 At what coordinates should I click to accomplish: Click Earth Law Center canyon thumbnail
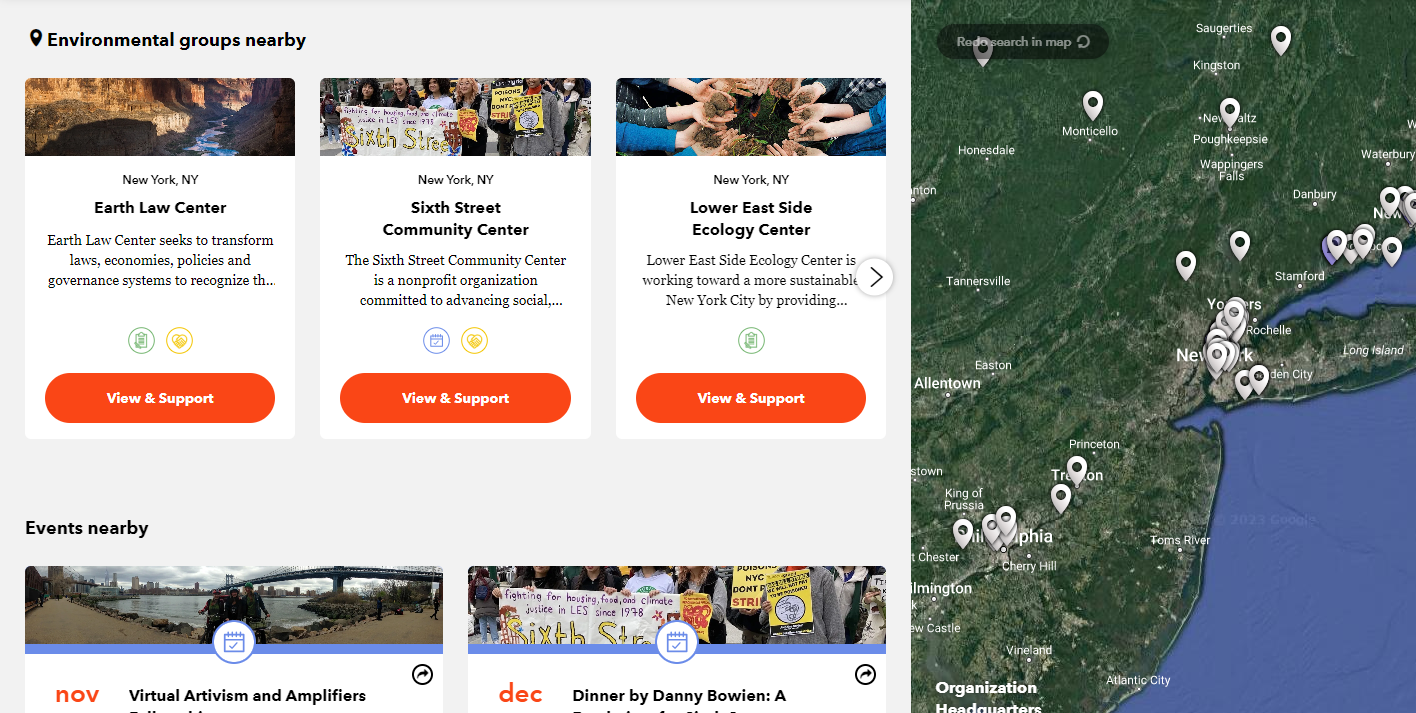tap(160, 117)
